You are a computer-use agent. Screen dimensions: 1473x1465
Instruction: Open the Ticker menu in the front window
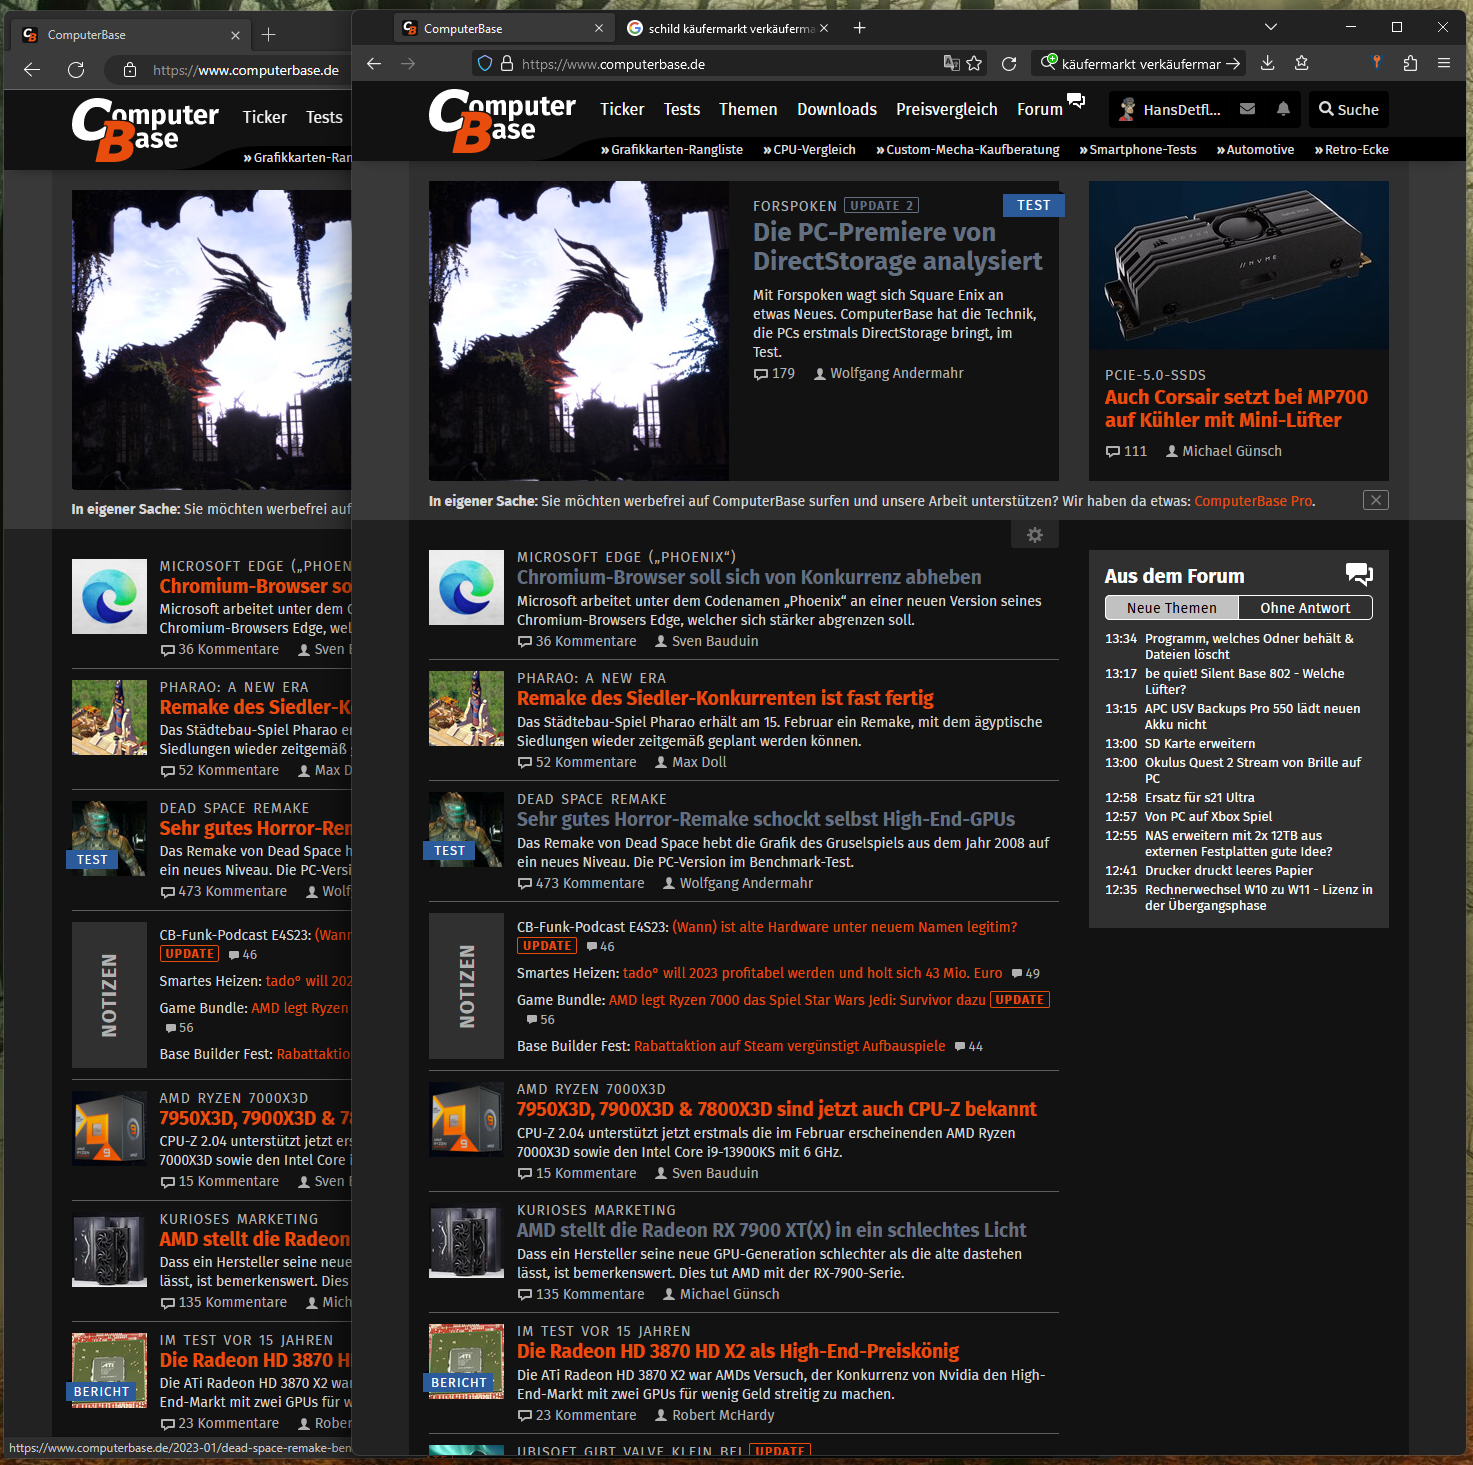point(622,109)
